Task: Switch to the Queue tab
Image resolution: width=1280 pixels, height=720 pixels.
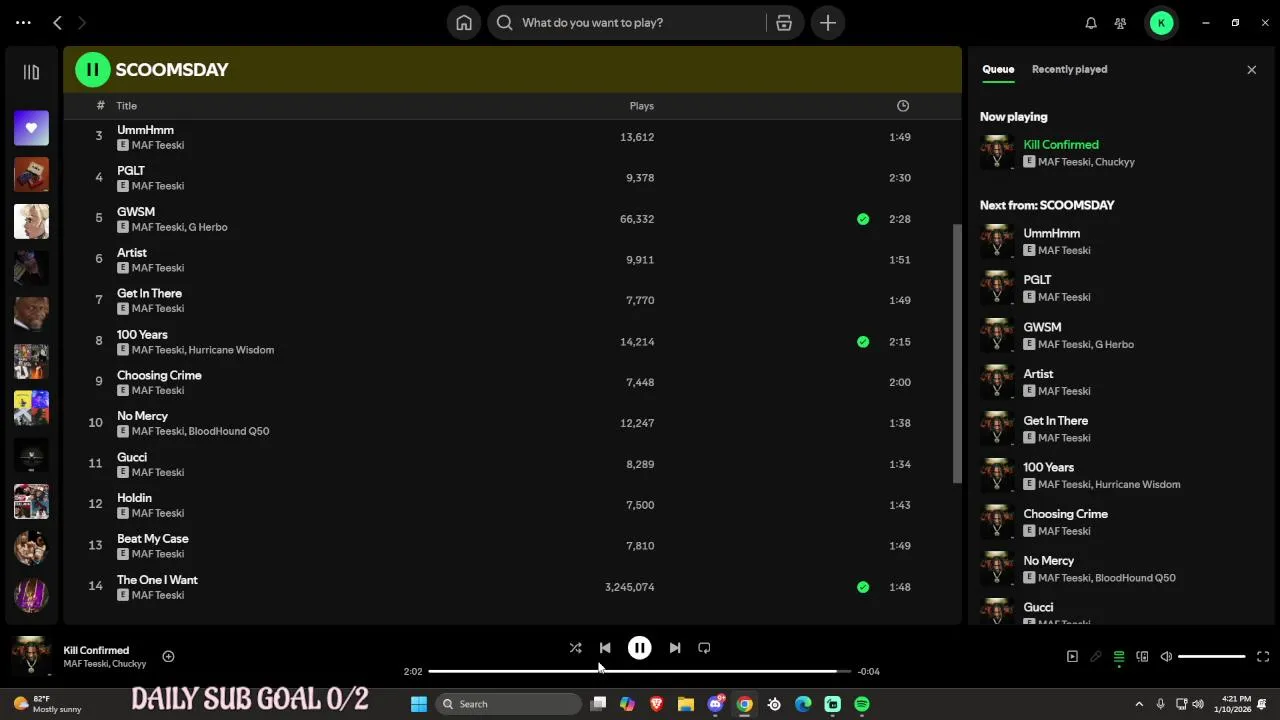Action: pos(998,69)
